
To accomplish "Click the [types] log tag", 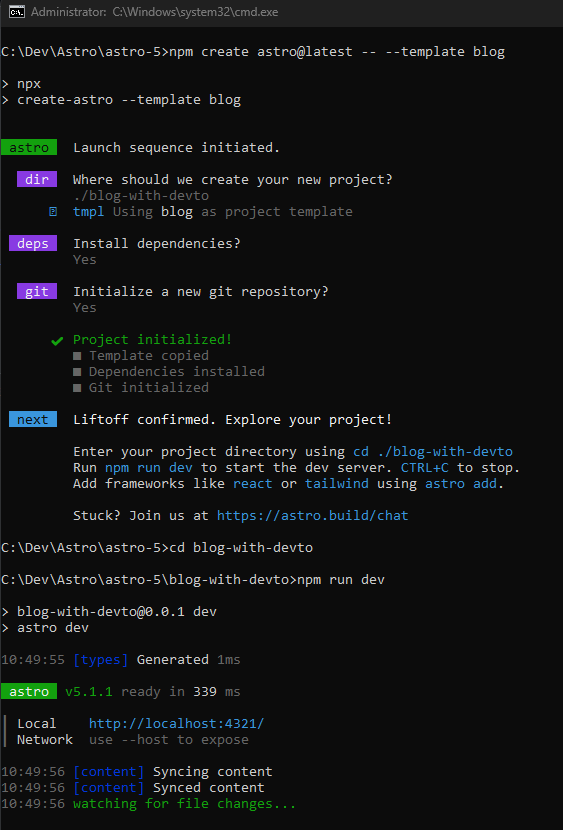I will (x=101, y=660).
